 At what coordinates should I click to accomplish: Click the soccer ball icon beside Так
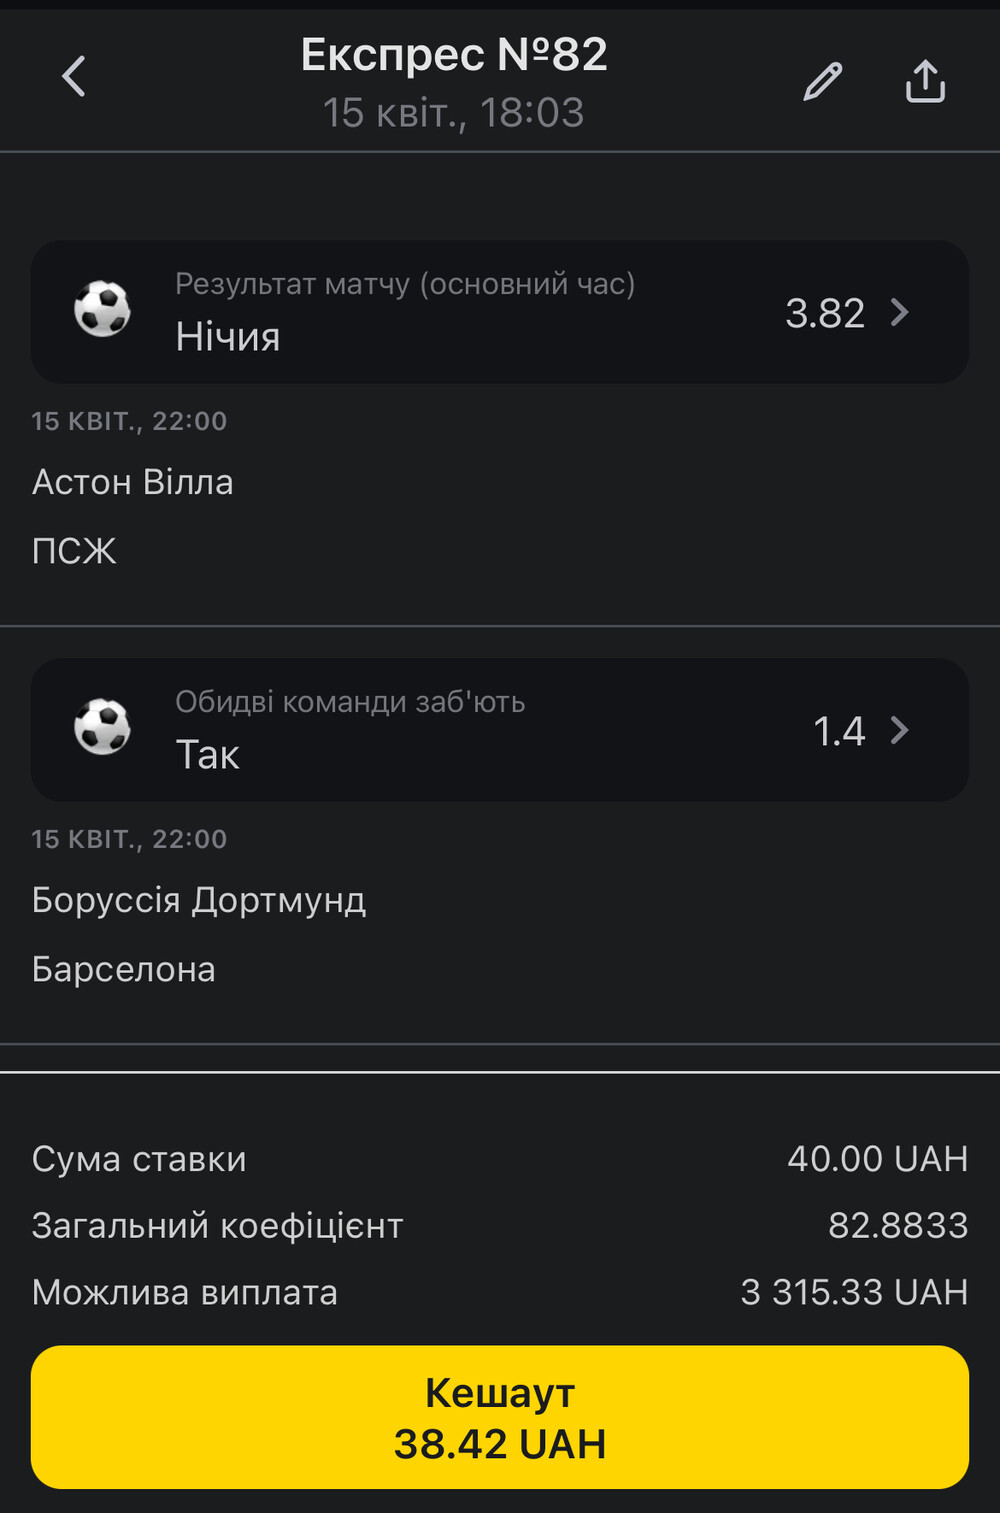pyautogui.click(x=102, y=727)
